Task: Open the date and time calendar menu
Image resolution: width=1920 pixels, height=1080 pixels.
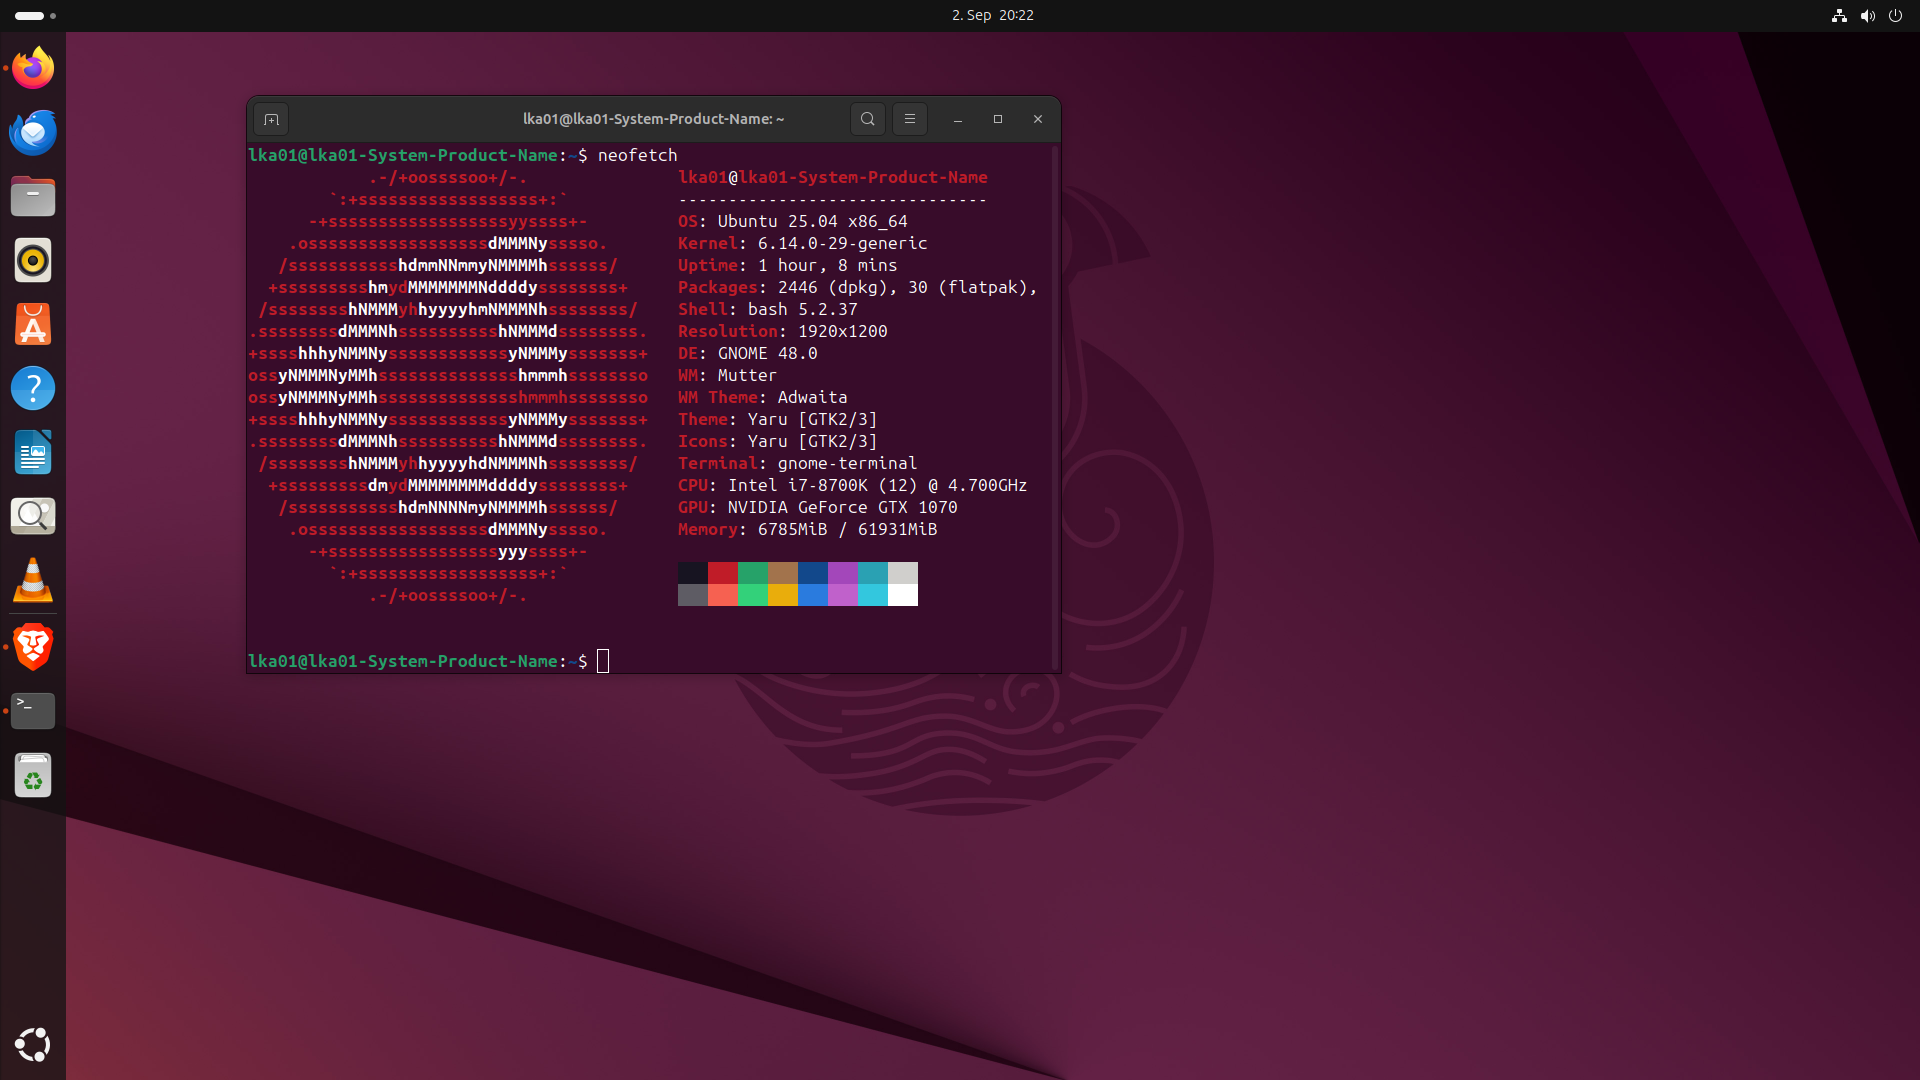Action: (x=992, y=15)
